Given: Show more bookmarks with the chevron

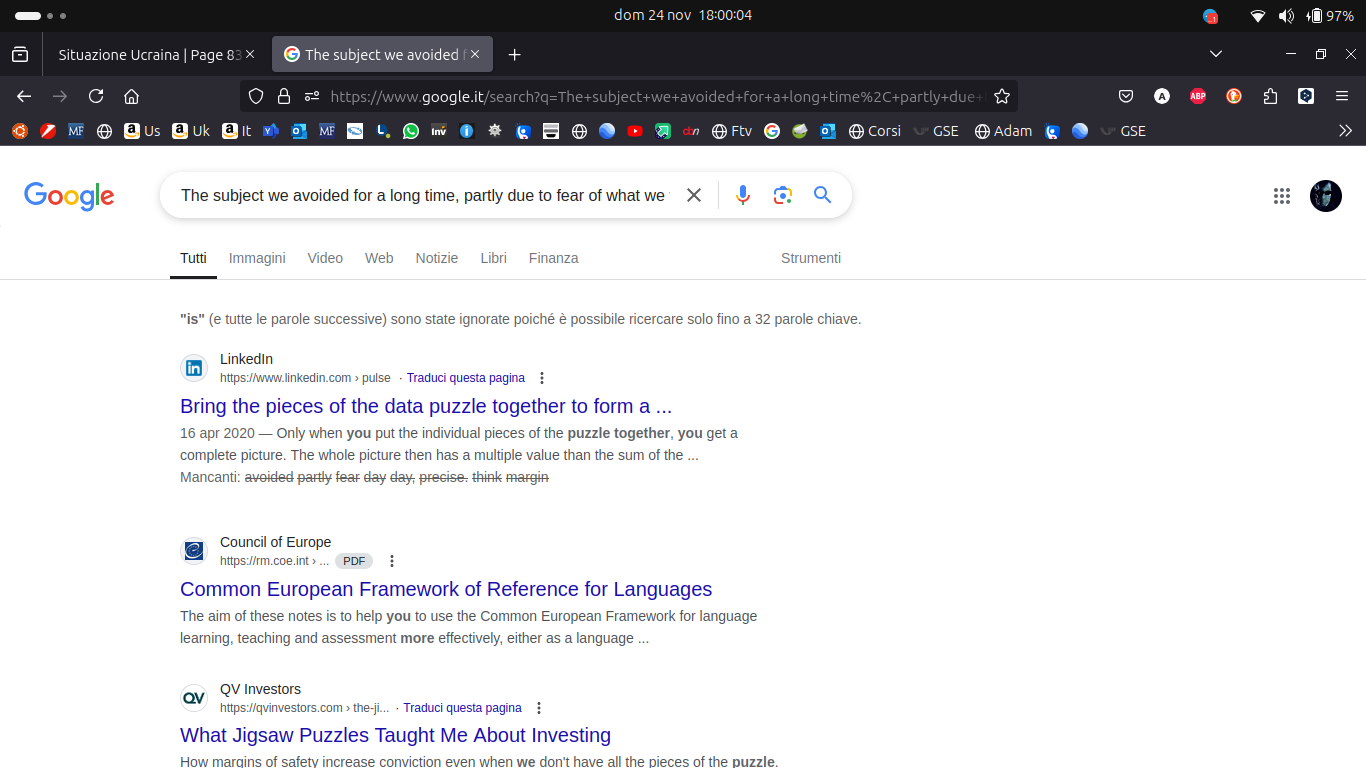Looking at the screenshot, I should (1345, 131).
